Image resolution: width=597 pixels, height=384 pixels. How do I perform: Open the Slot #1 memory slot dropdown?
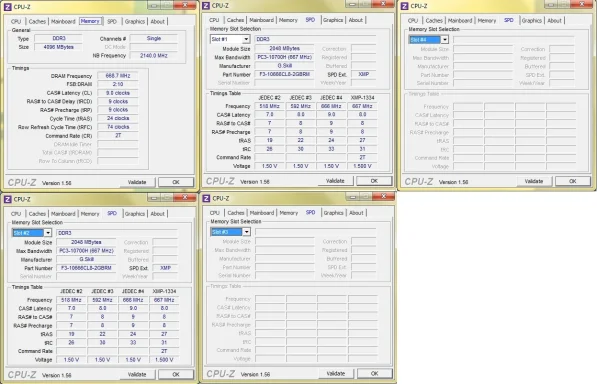[x=246, y=39]
